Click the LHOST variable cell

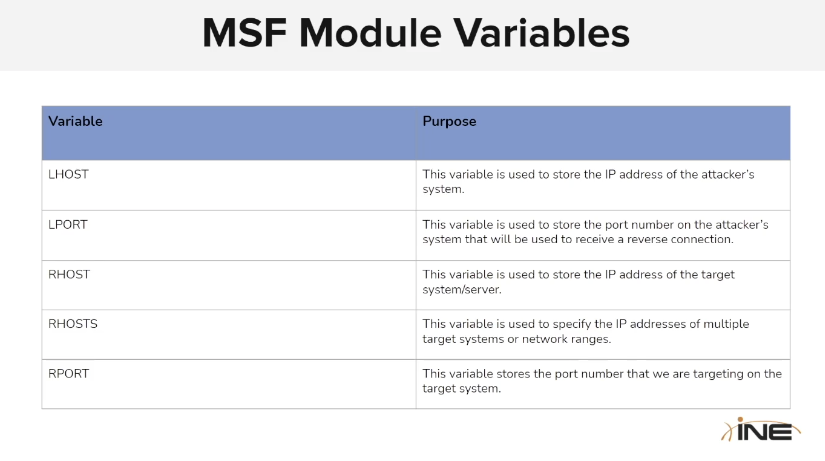coord(68,174)
